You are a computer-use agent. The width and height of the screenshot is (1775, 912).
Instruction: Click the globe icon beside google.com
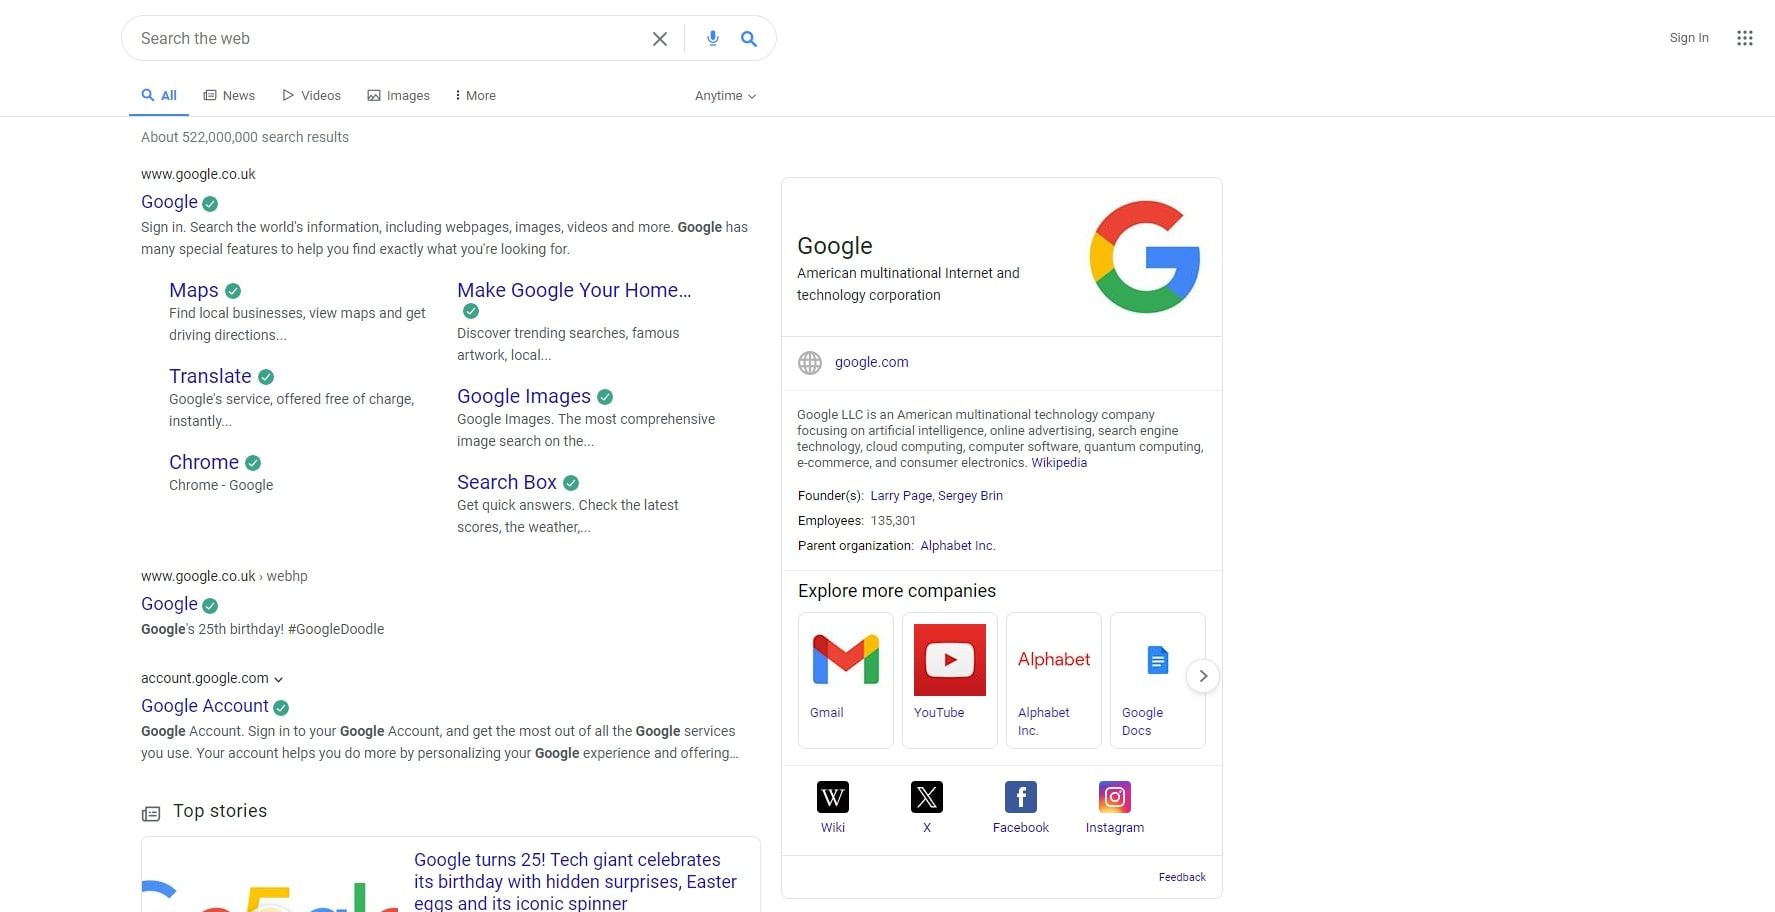[809, 362]
